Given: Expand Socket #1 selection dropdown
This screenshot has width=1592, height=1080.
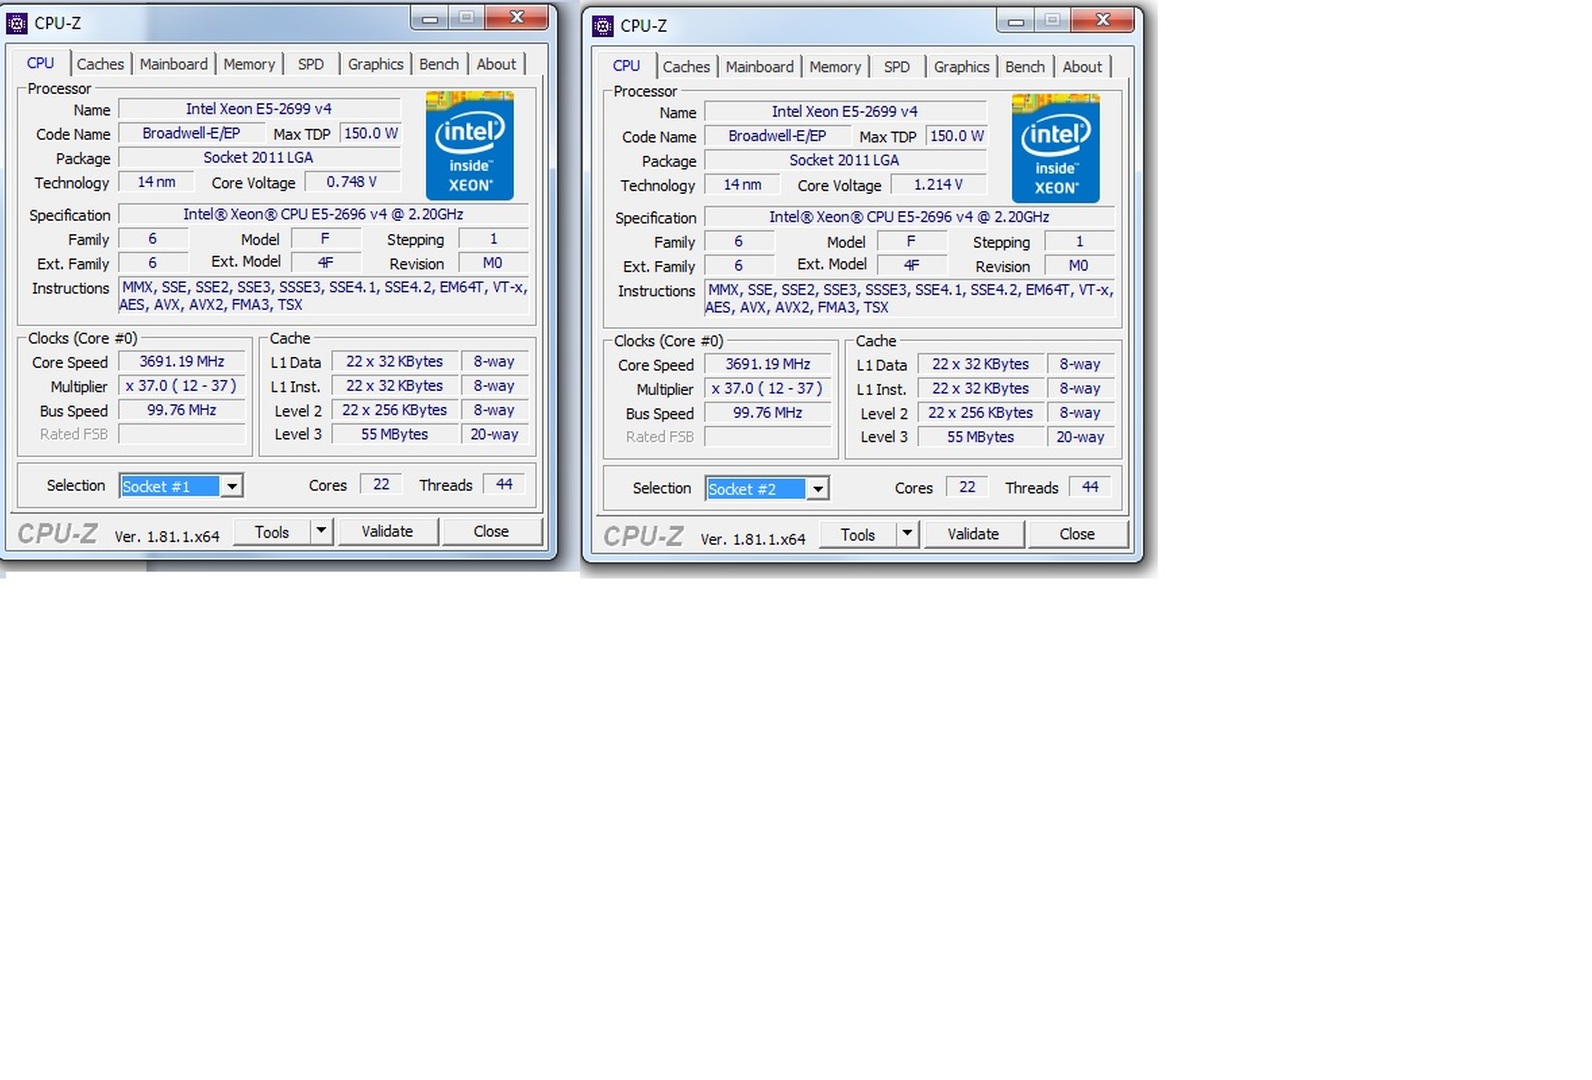Looking at the screenshot, I should (232, 486).
